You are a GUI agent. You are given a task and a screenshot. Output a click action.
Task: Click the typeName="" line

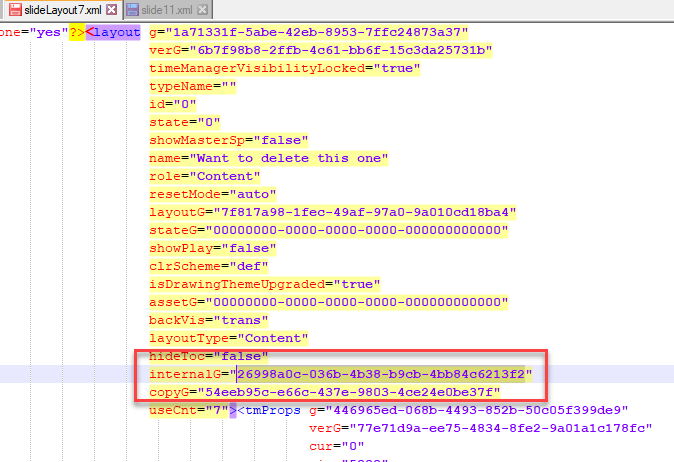click(193, 86)
